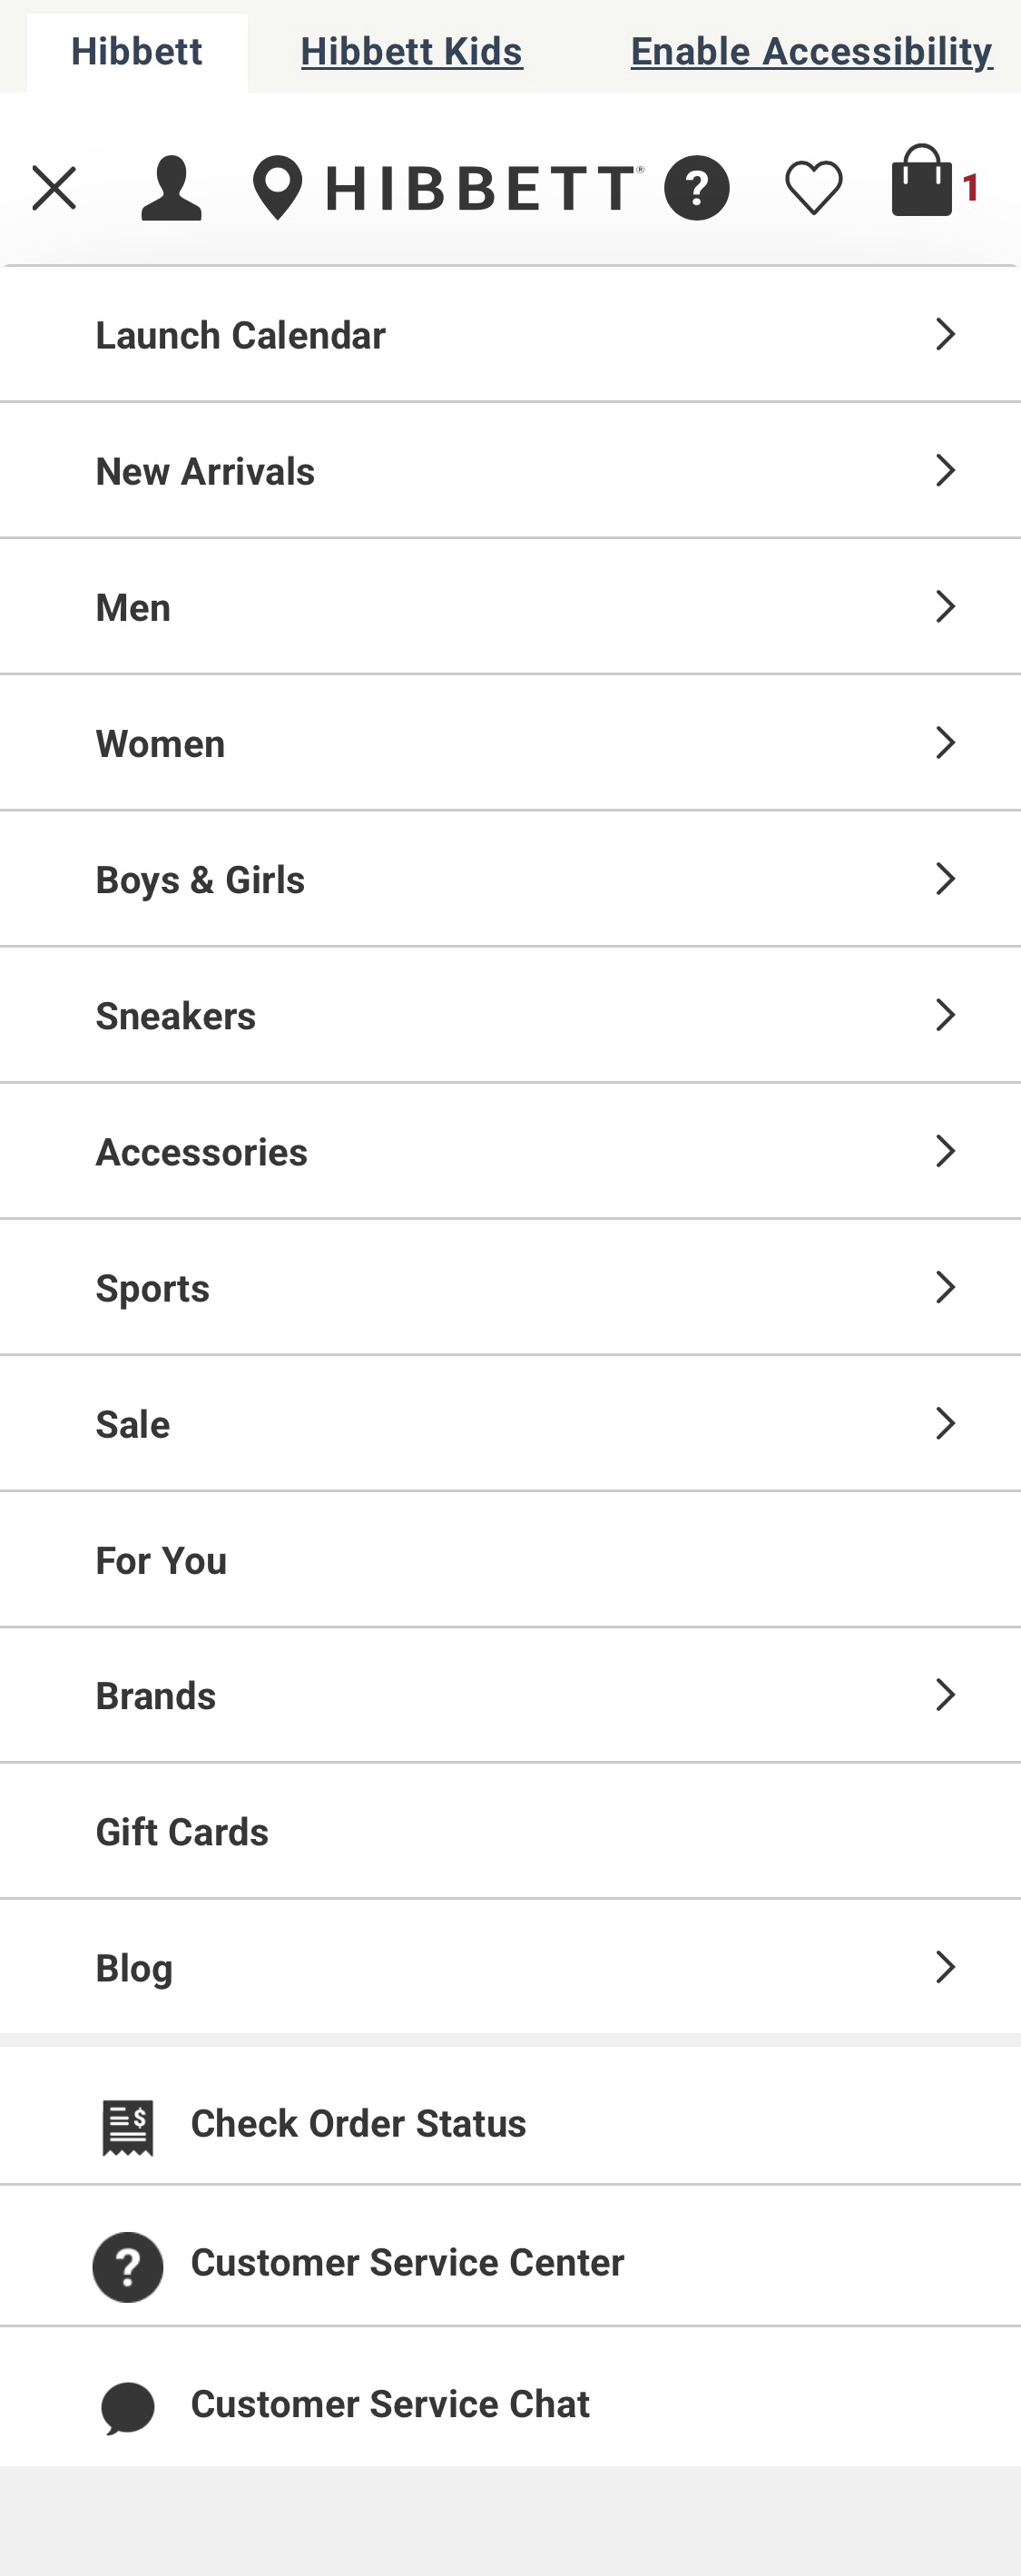Open shopping bag cart icon
Screen dimensions: 1021x2576
923,182
